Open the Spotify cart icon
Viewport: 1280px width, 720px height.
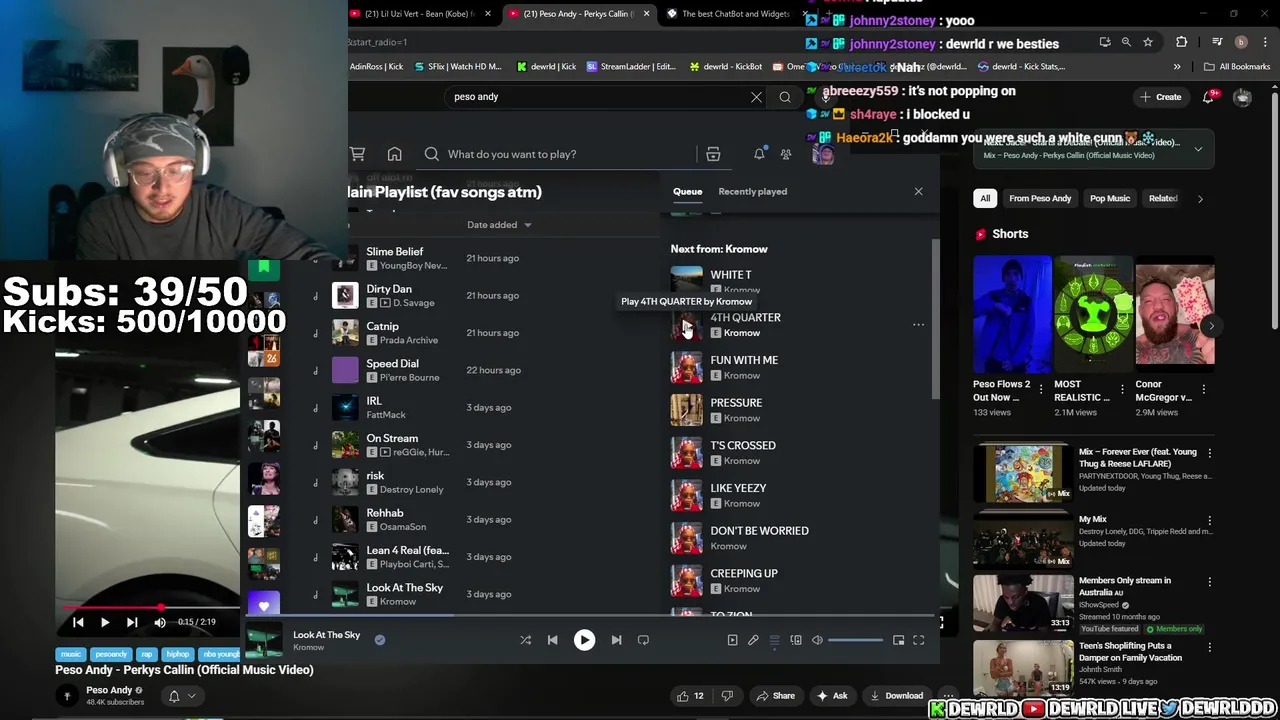tap(357, 154)
